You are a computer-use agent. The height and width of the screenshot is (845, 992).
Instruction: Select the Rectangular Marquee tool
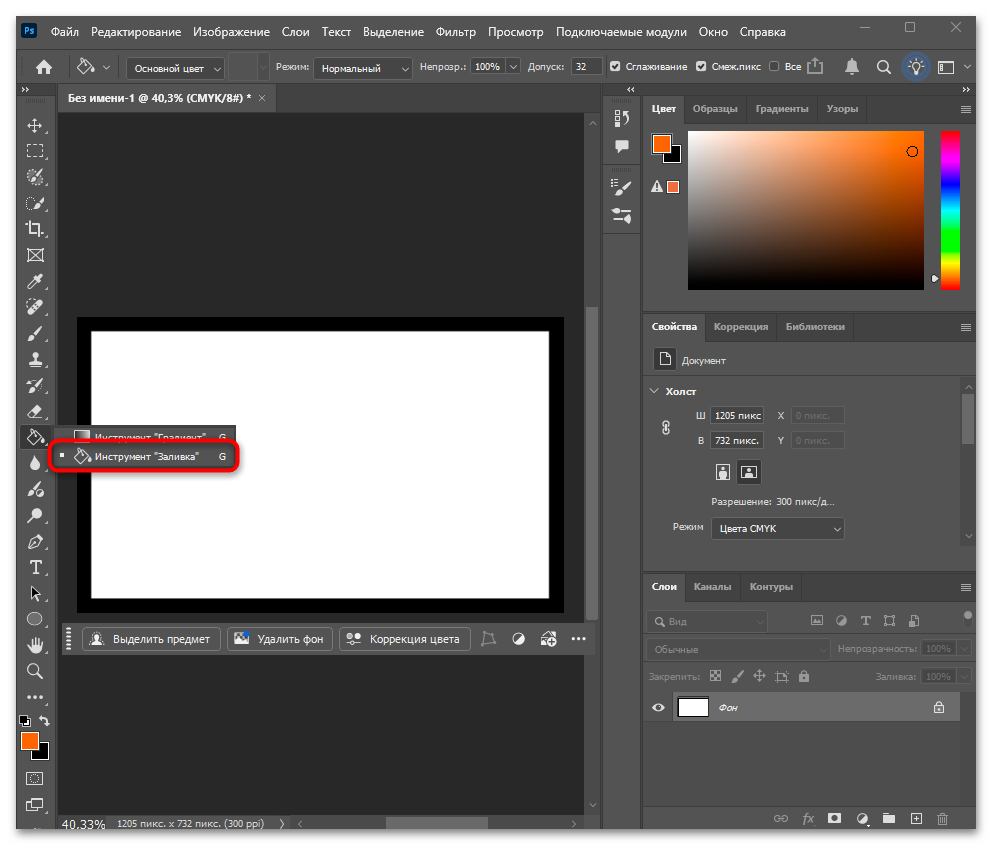coord(35,151)
